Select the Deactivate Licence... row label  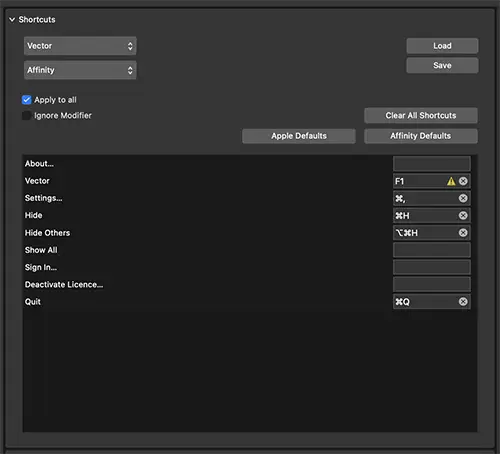(x=64, y=285)
